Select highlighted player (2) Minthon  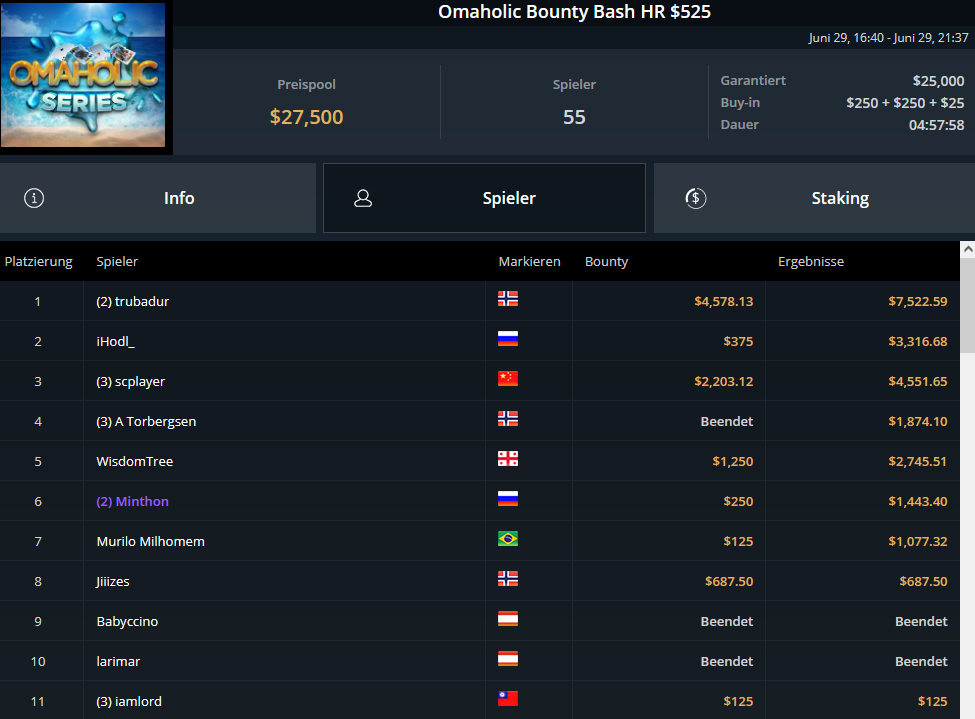[x=132, y=501]
